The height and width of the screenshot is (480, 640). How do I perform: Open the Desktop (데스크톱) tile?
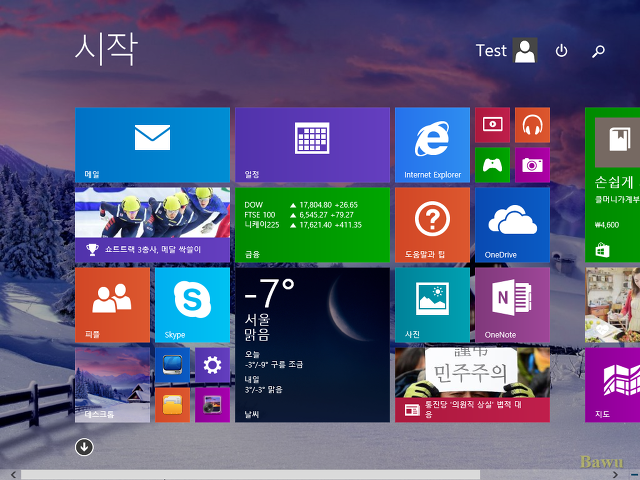tap(112, 385)
